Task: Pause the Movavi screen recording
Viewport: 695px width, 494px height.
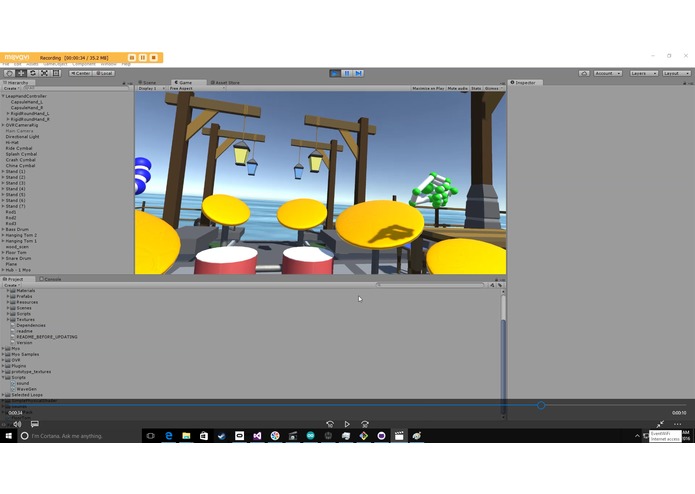Action: (143, 58)
